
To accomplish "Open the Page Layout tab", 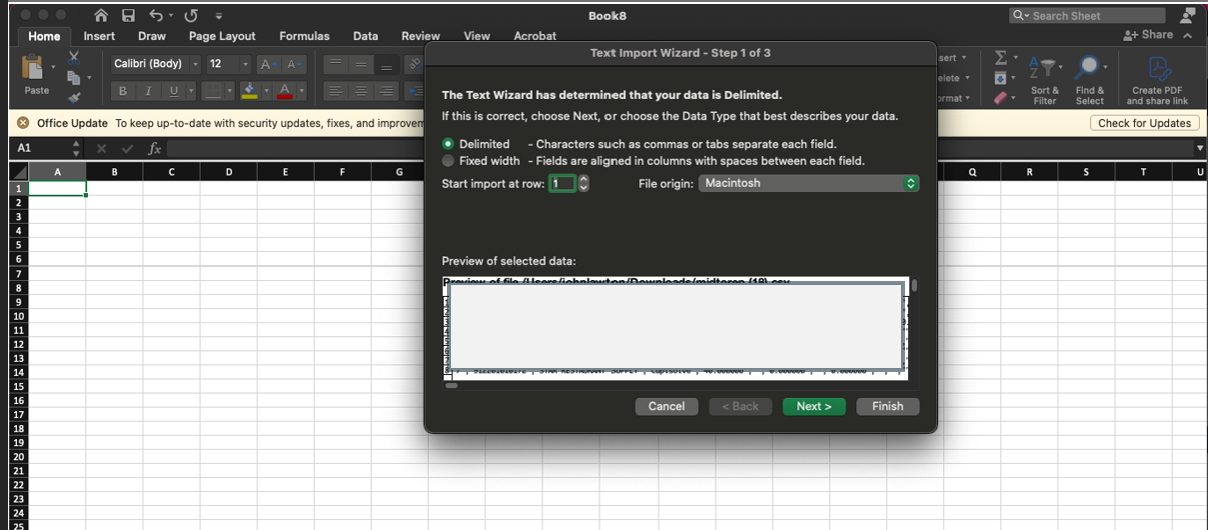I will [222, 36].
